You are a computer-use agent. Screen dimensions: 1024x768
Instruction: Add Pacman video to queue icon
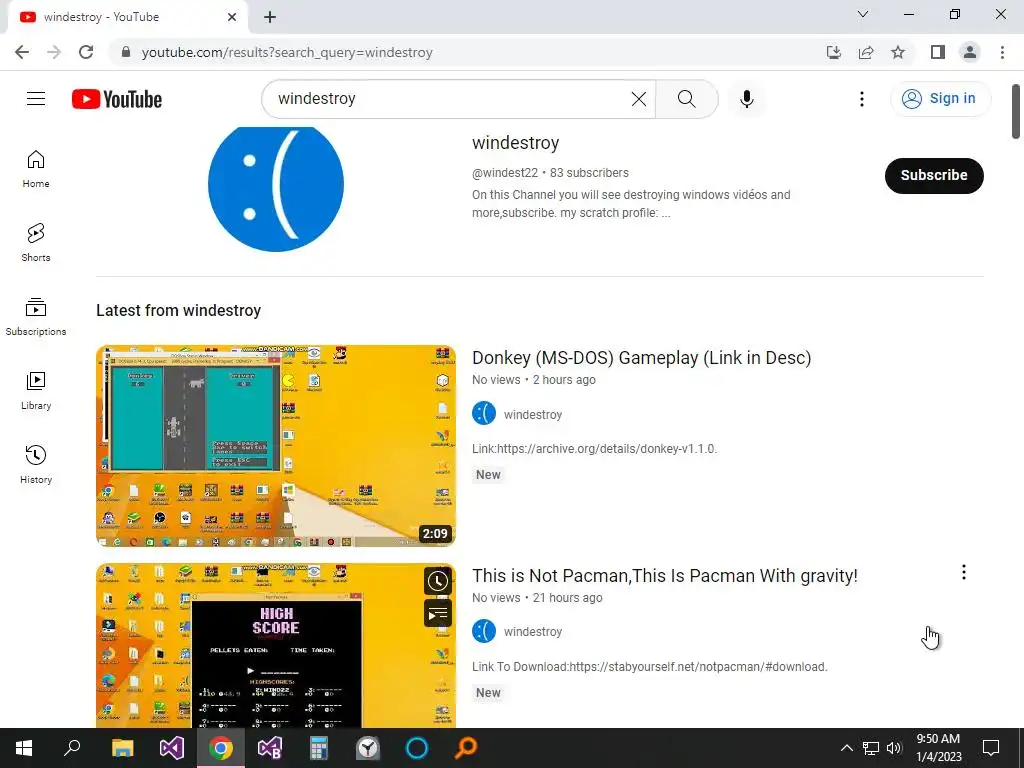click(x=438, y=614)
